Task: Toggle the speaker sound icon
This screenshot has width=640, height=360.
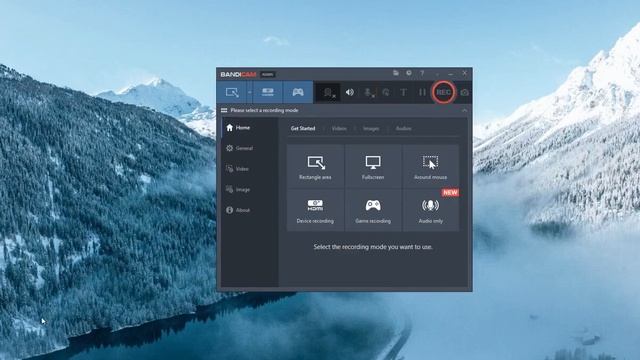Action: [350, 93]
